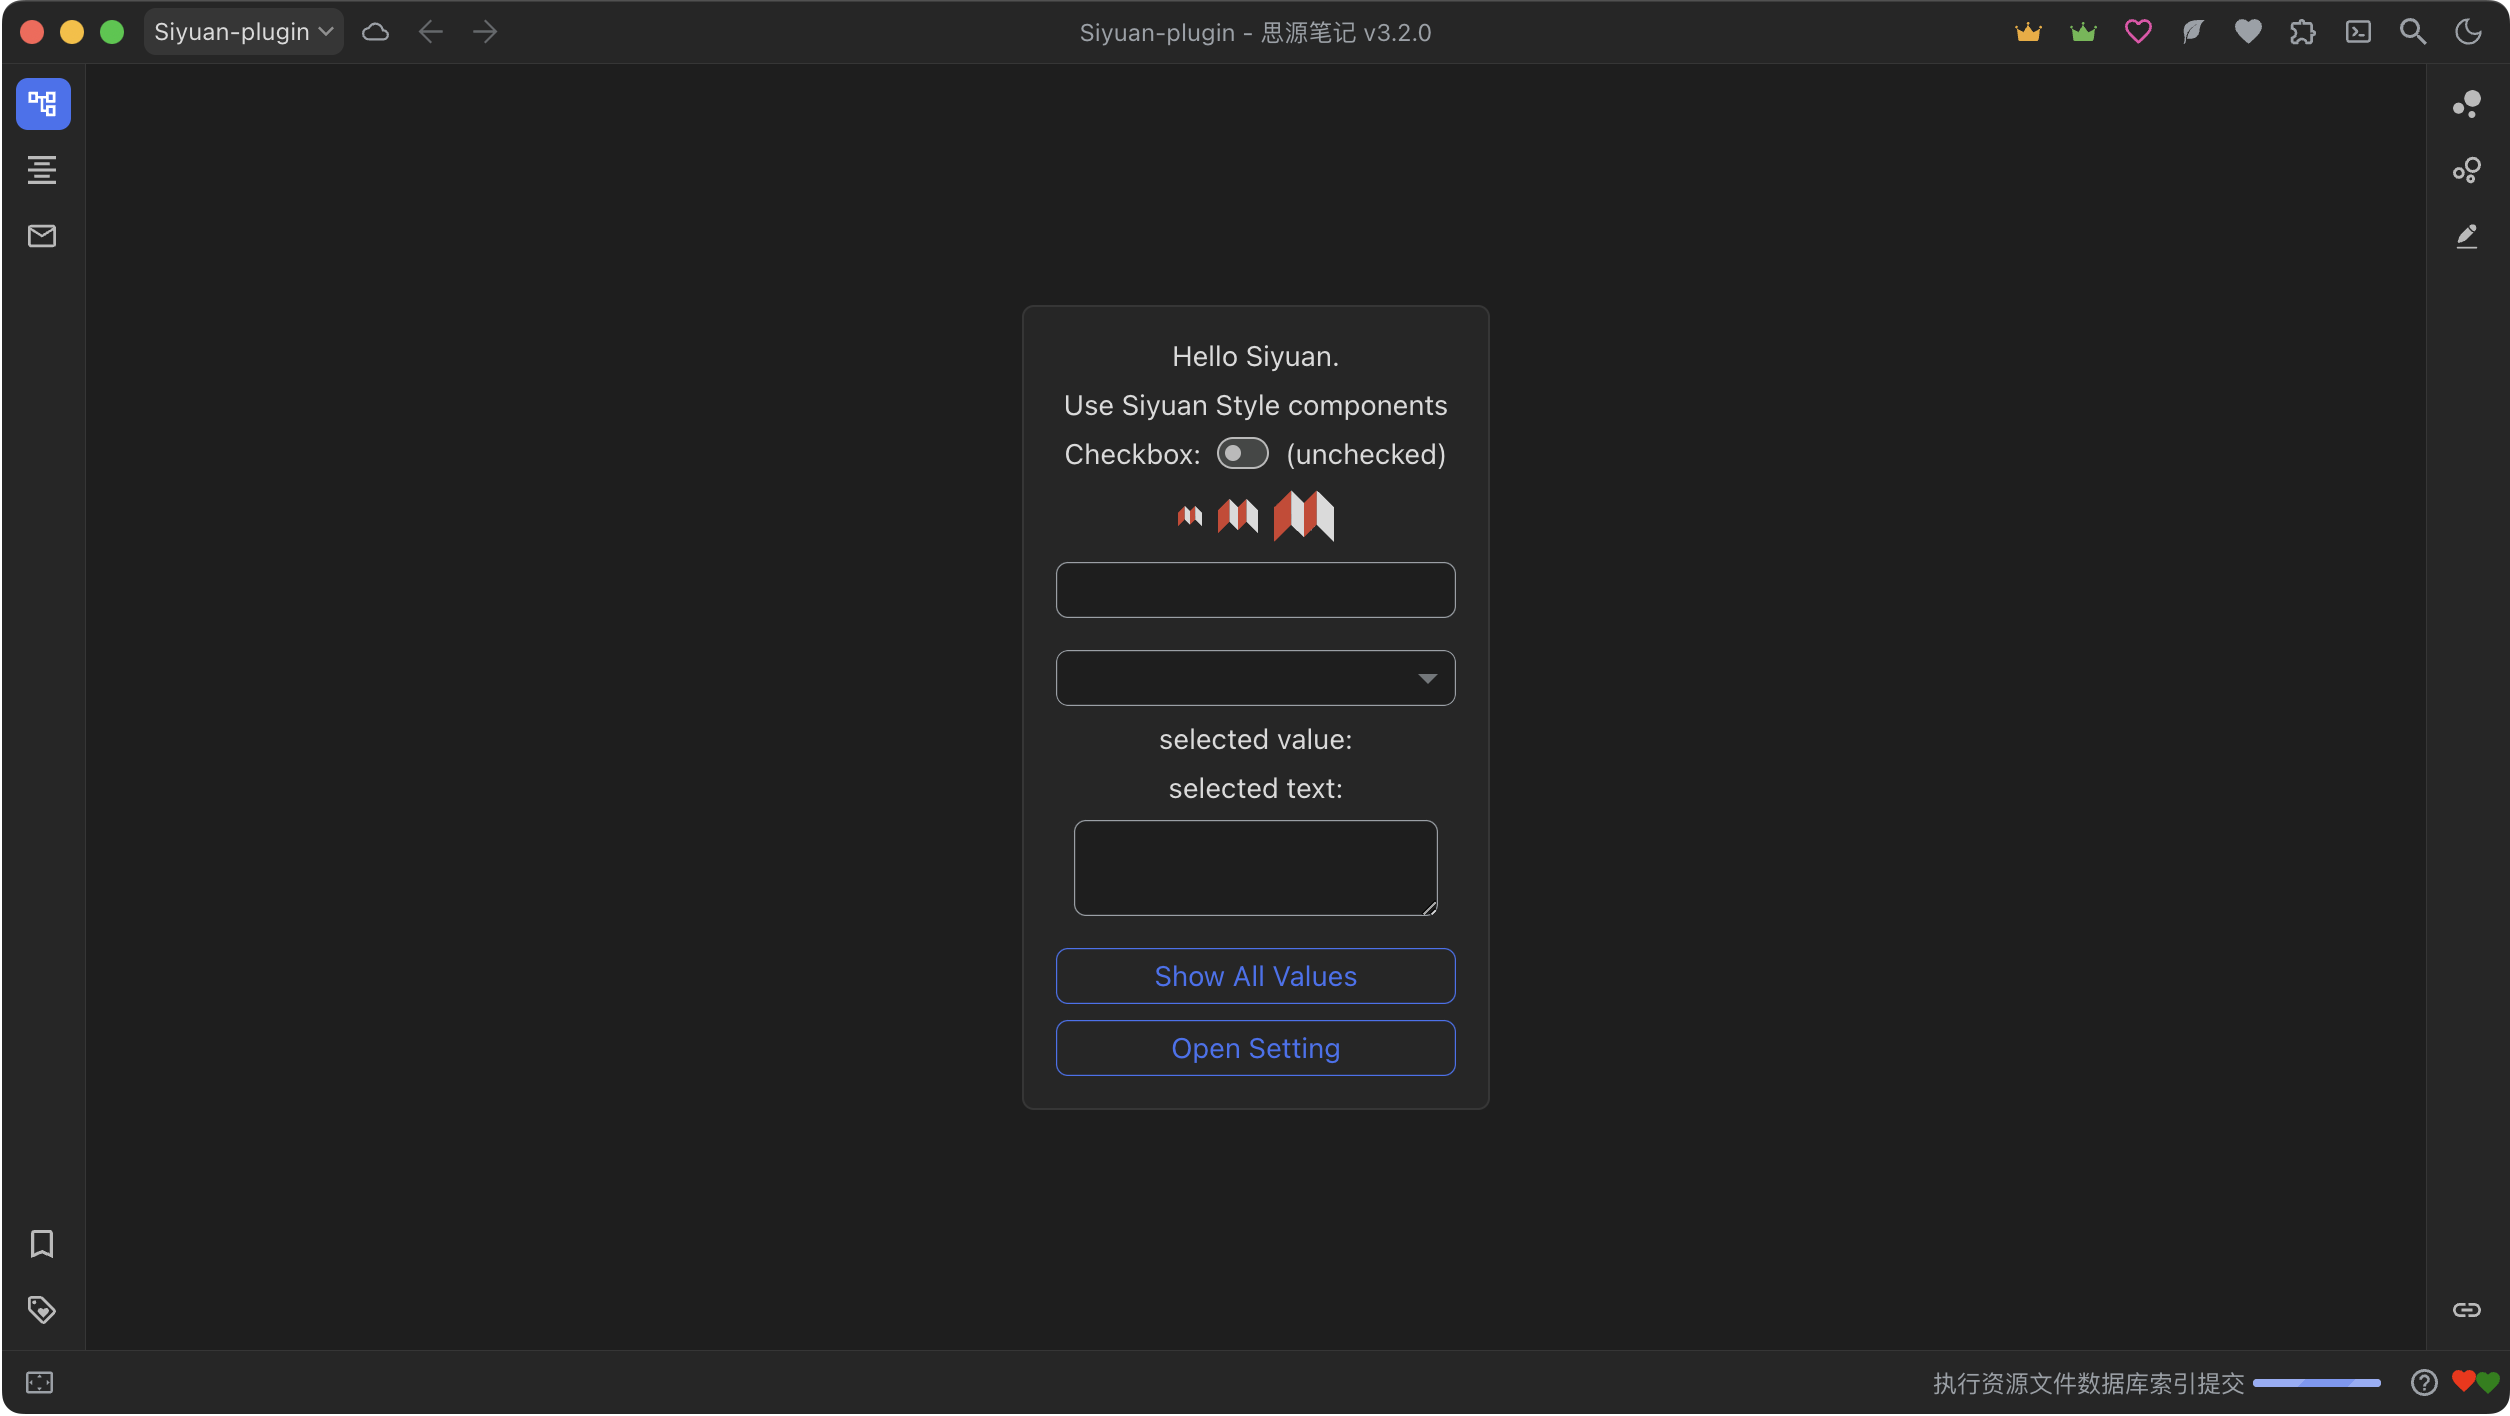Click the single-line text input field
Viewport: 2510px width, 1416px height.
click(x=1255, y=590)
